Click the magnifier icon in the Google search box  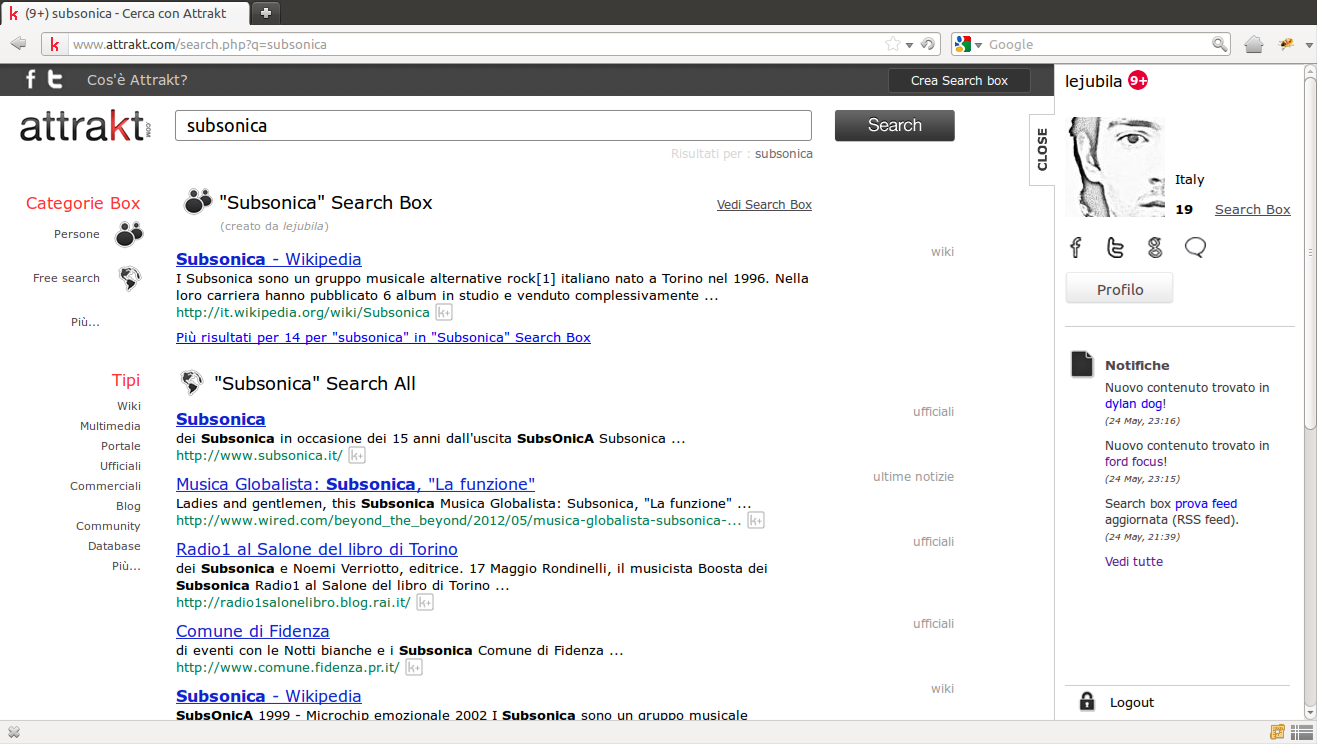(1219, 44)
